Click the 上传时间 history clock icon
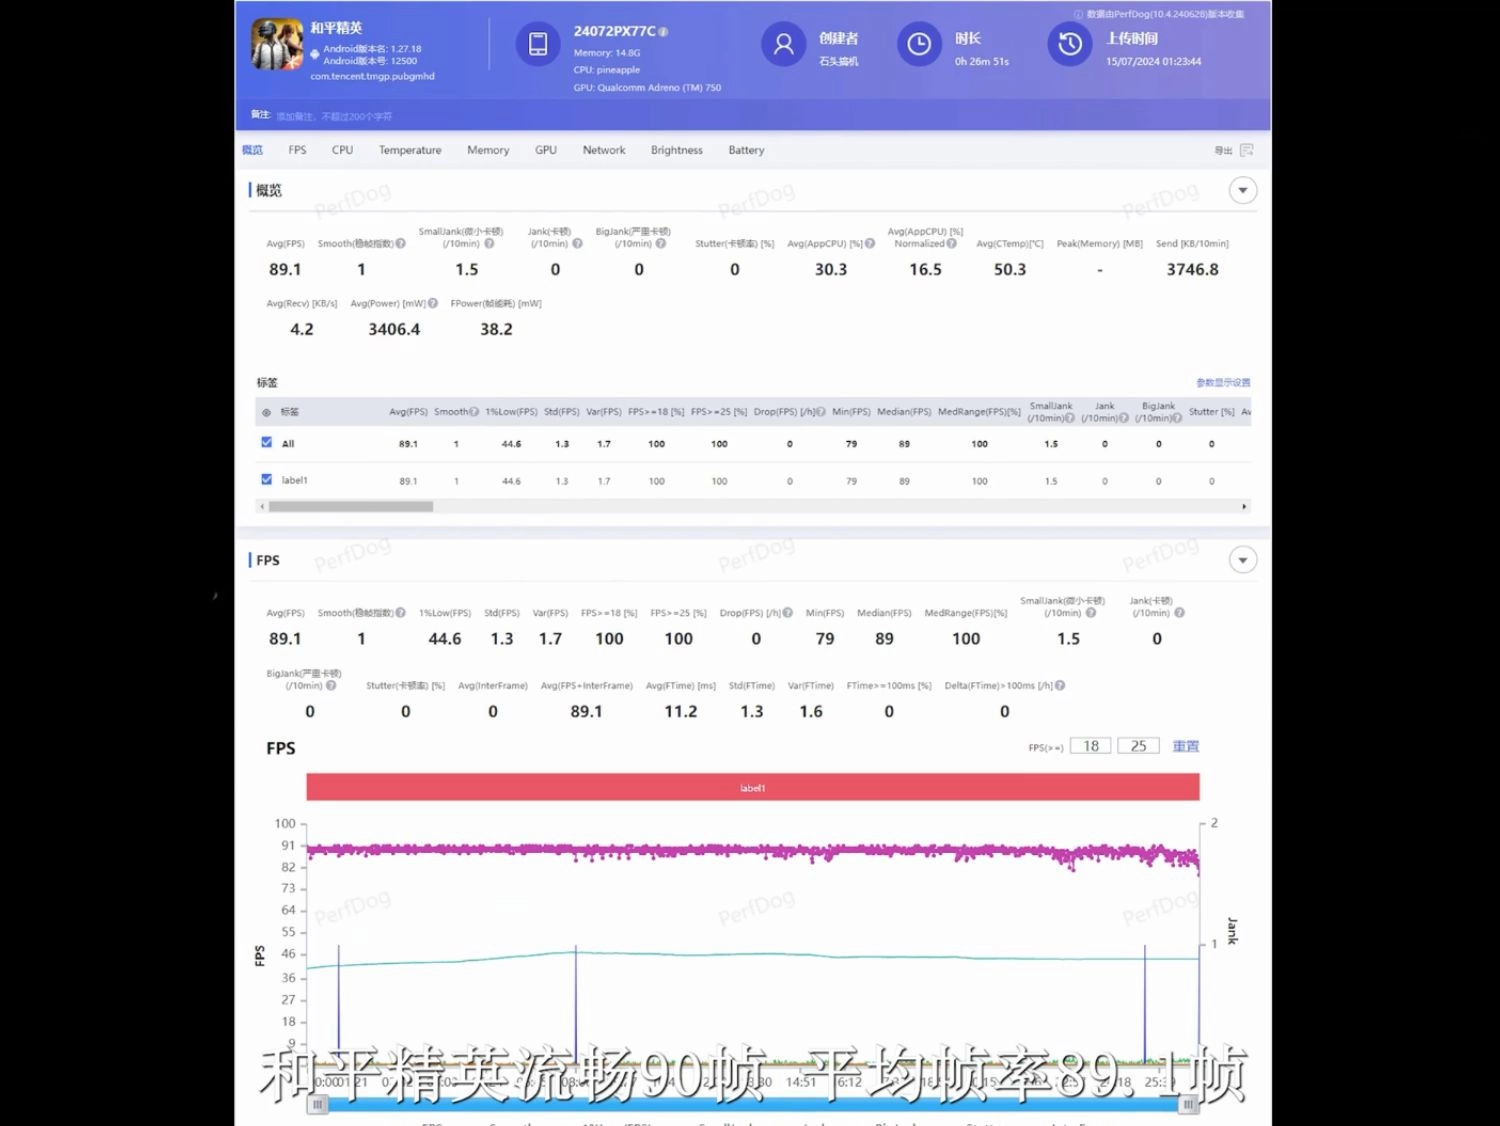 click(1070, 44)
